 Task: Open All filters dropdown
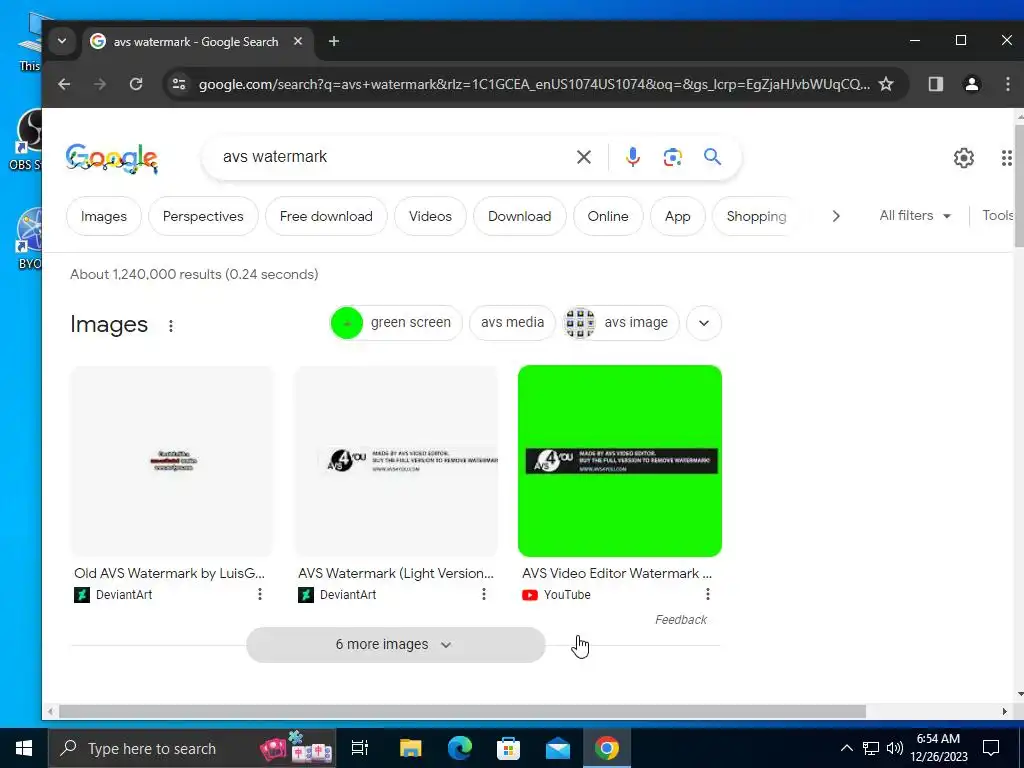tap(915, 216)
